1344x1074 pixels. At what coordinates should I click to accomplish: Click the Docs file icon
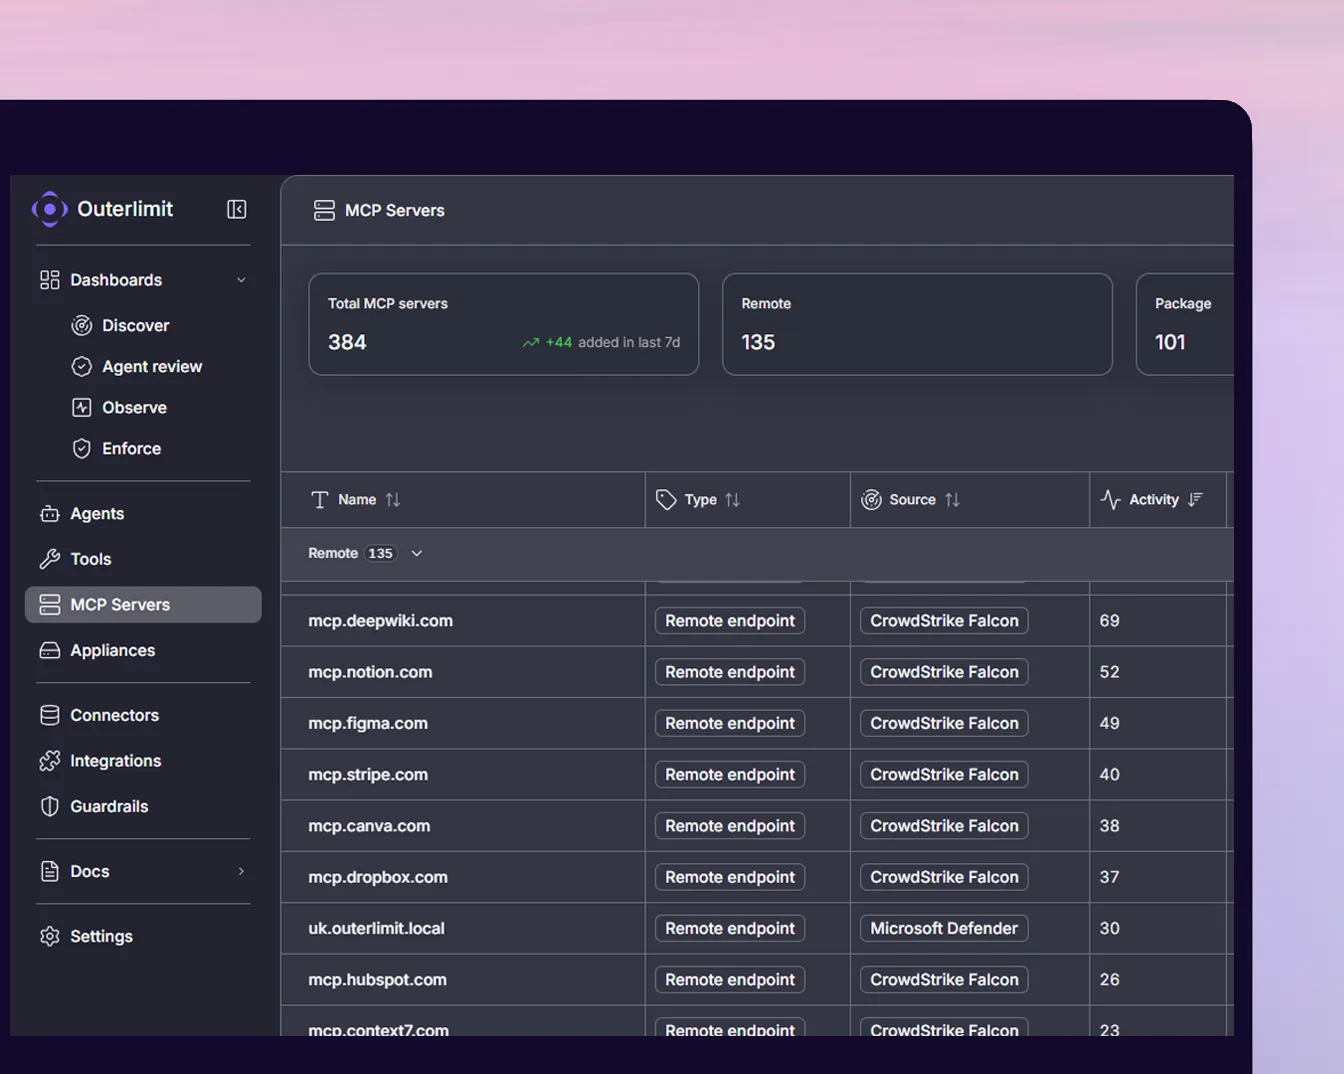coord(50,871)
